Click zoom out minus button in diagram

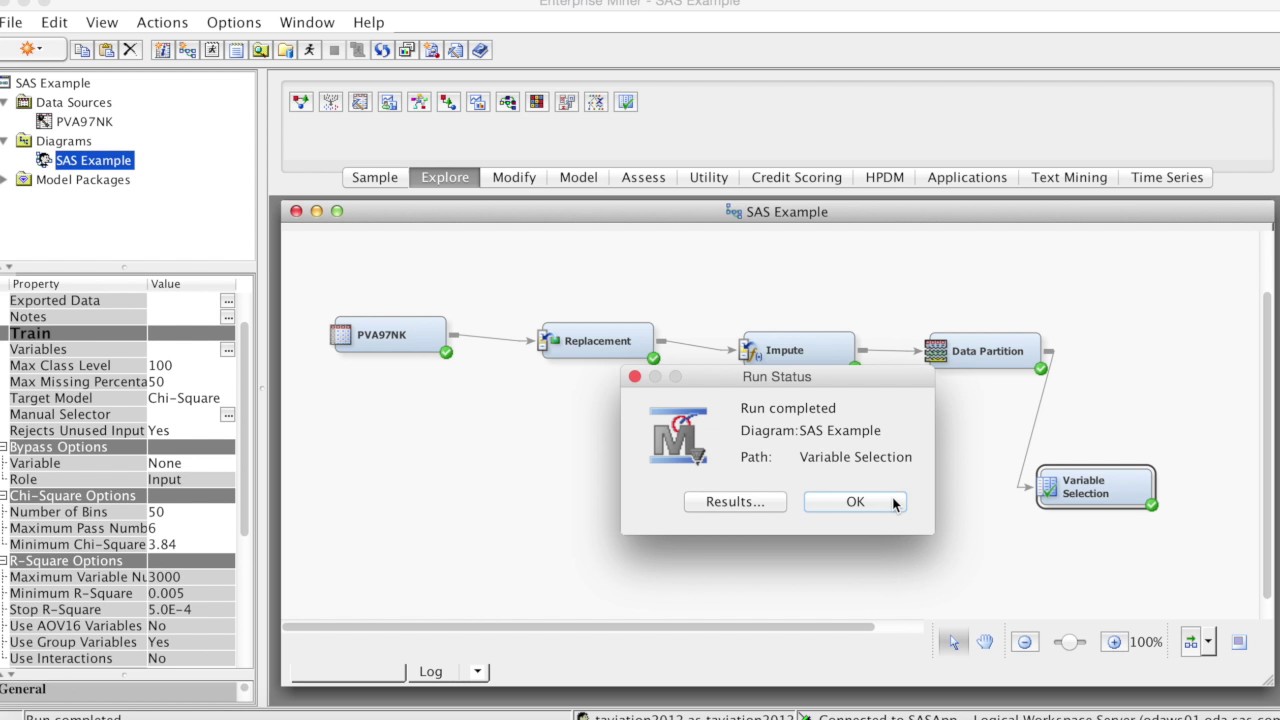[x=1024, y=642]
